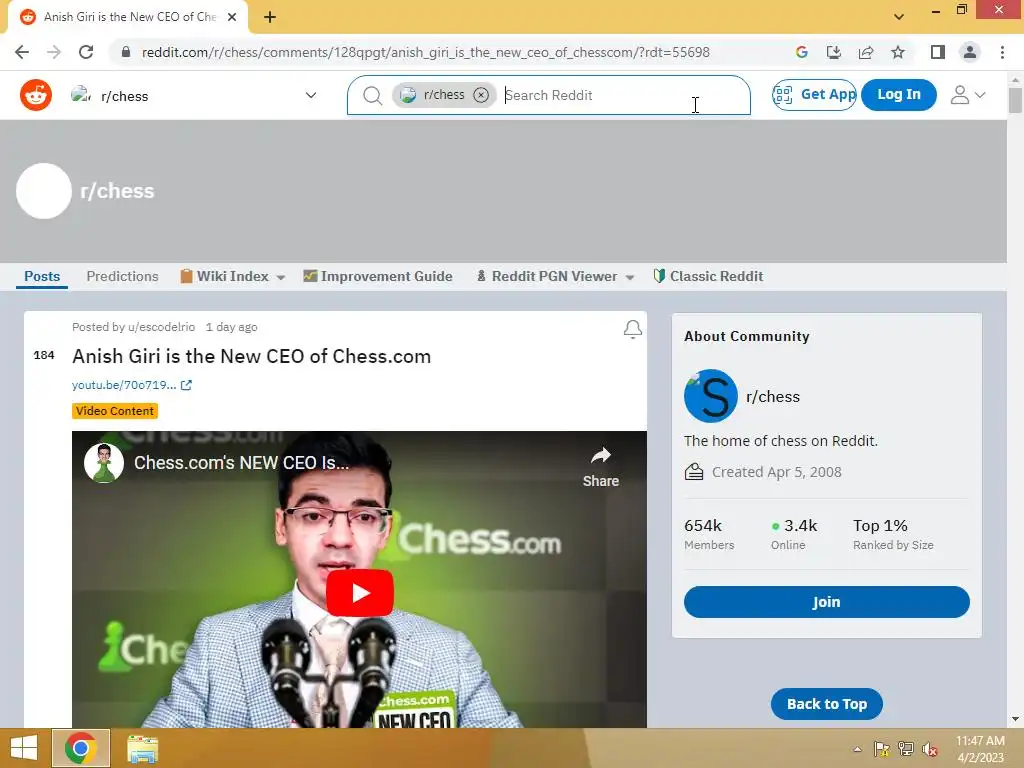Open Chrome's three-dot menu
1024x768 pixels.
1002,52
